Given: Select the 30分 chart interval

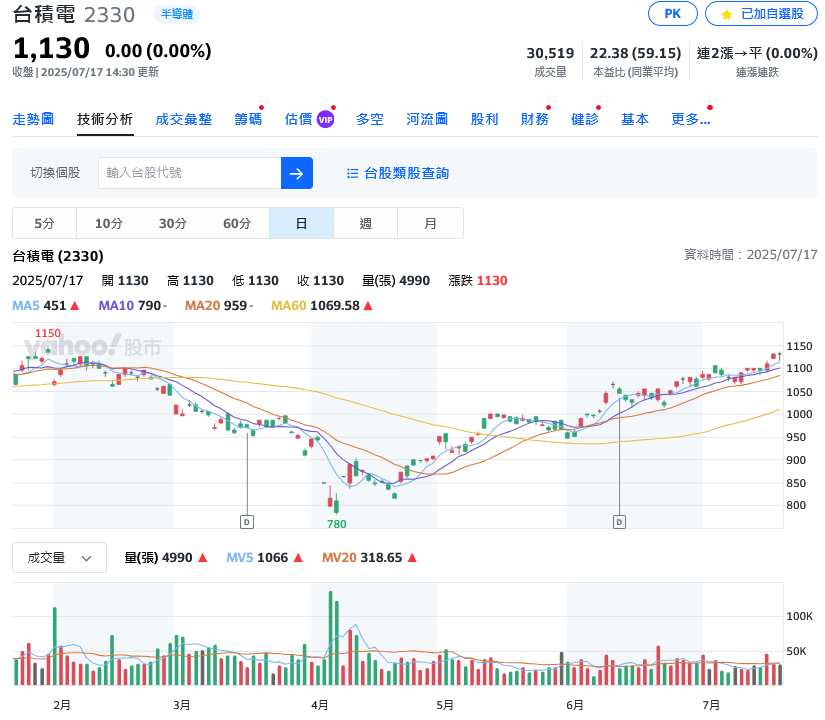Looking at the screenshot, I should pyautogui.click(x=173, y=223).
